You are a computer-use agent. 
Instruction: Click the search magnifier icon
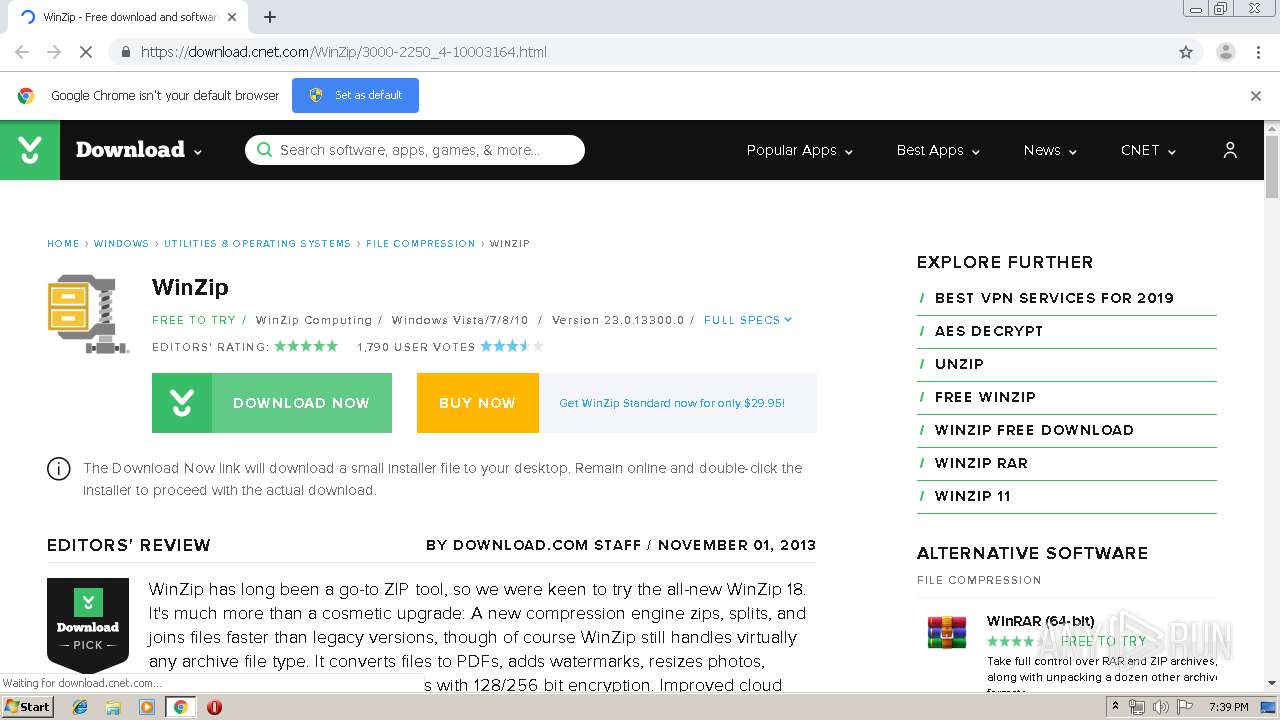point(264,150)
